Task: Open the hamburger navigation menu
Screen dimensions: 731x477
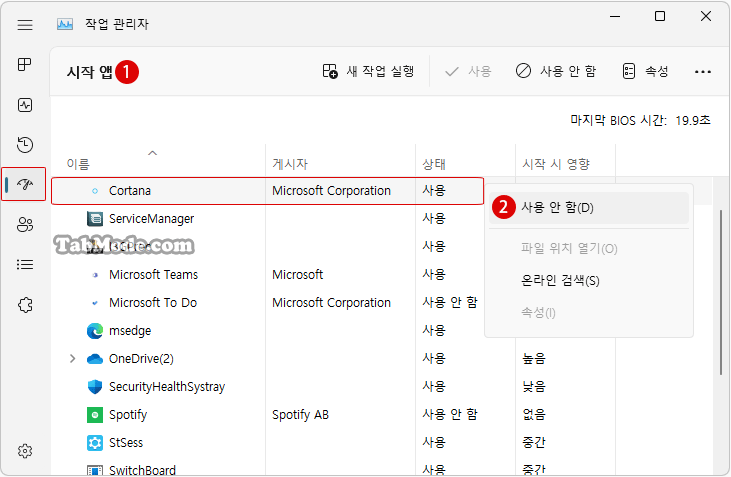Action: (25, 24)
